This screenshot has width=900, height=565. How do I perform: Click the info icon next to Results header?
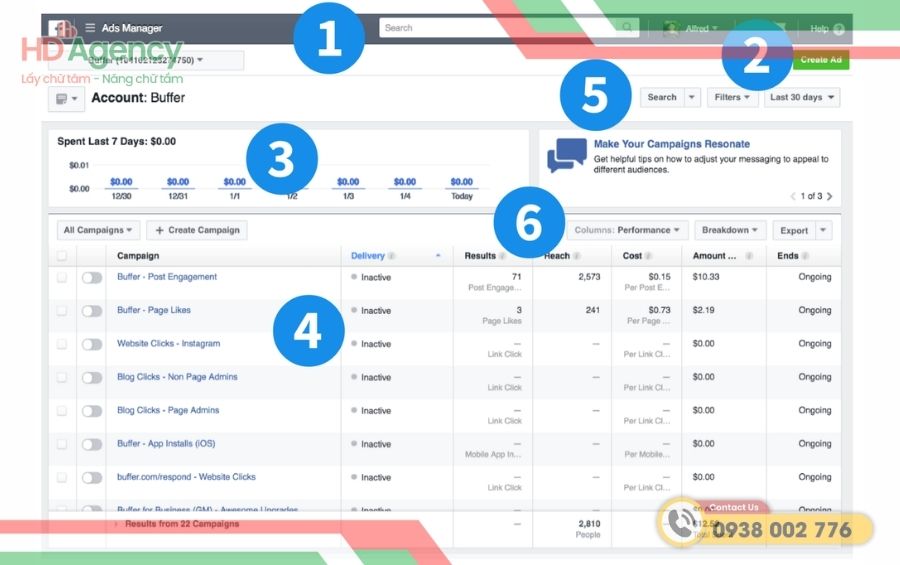coord(502,256)
